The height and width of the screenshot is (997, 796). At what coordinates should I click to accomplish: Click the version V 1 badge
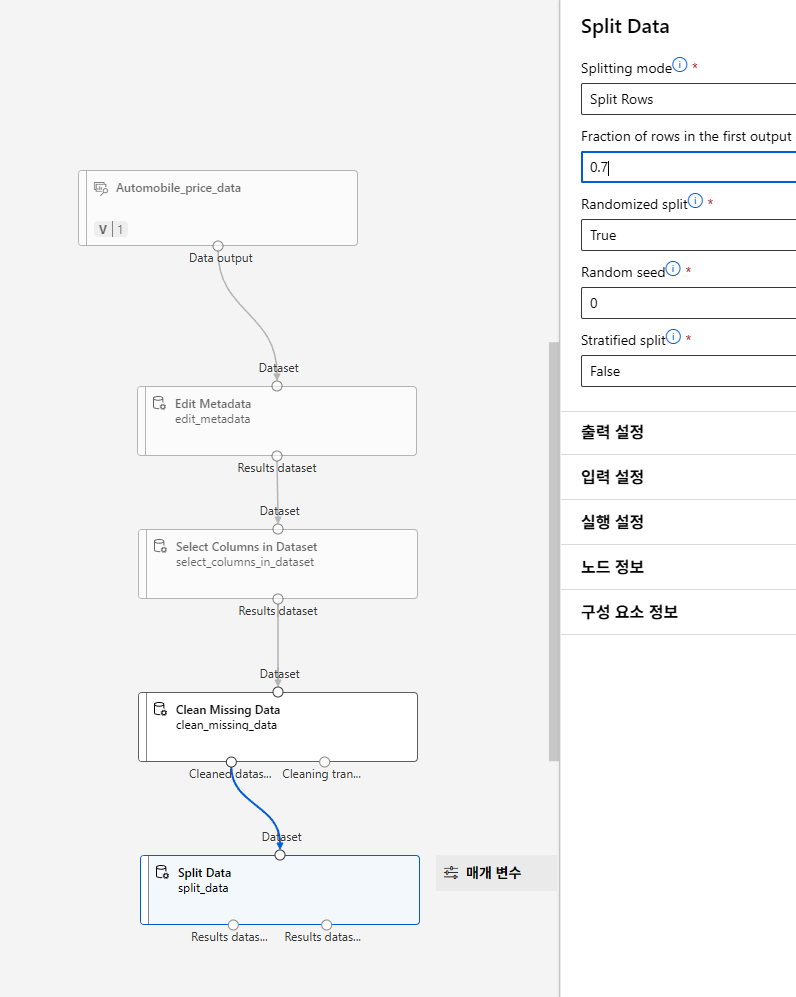[x=111, y=229]
